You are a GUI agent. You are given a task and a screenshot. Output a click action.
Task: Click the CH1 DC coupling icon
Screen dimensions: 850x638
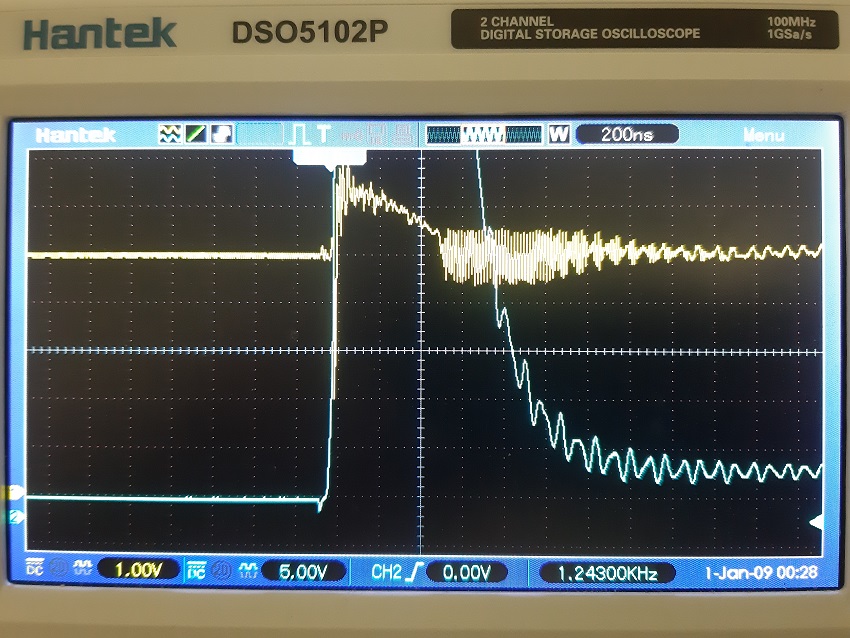coord(35,567)
